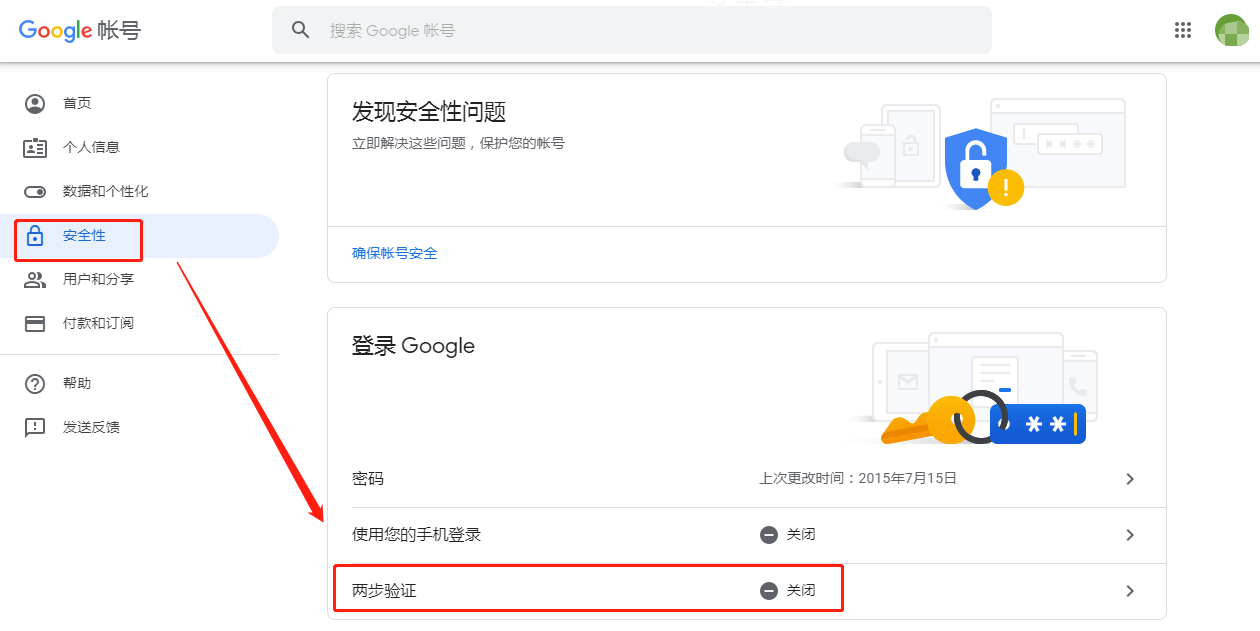Focus the 搜索 Google 帐号 search field

(x=632, y=30)
